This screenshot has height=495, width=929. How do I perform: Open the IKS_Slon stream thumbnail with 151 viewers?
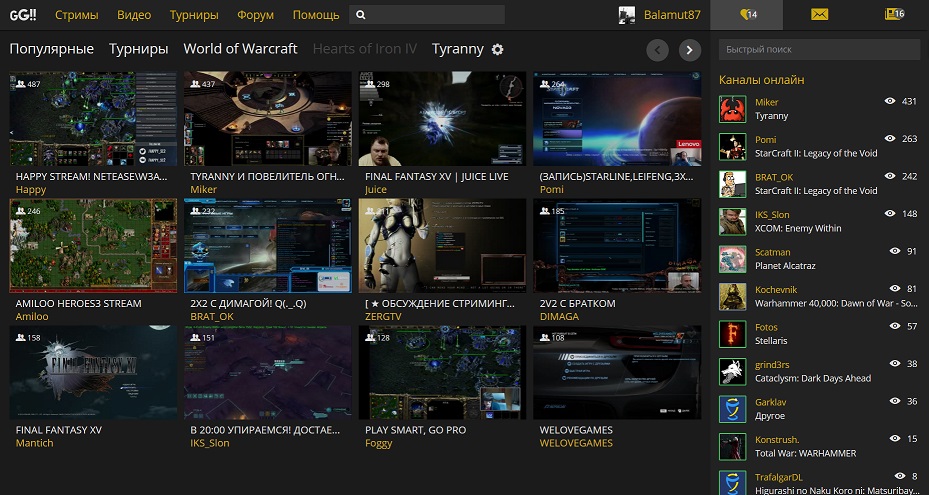coord(268,372)
